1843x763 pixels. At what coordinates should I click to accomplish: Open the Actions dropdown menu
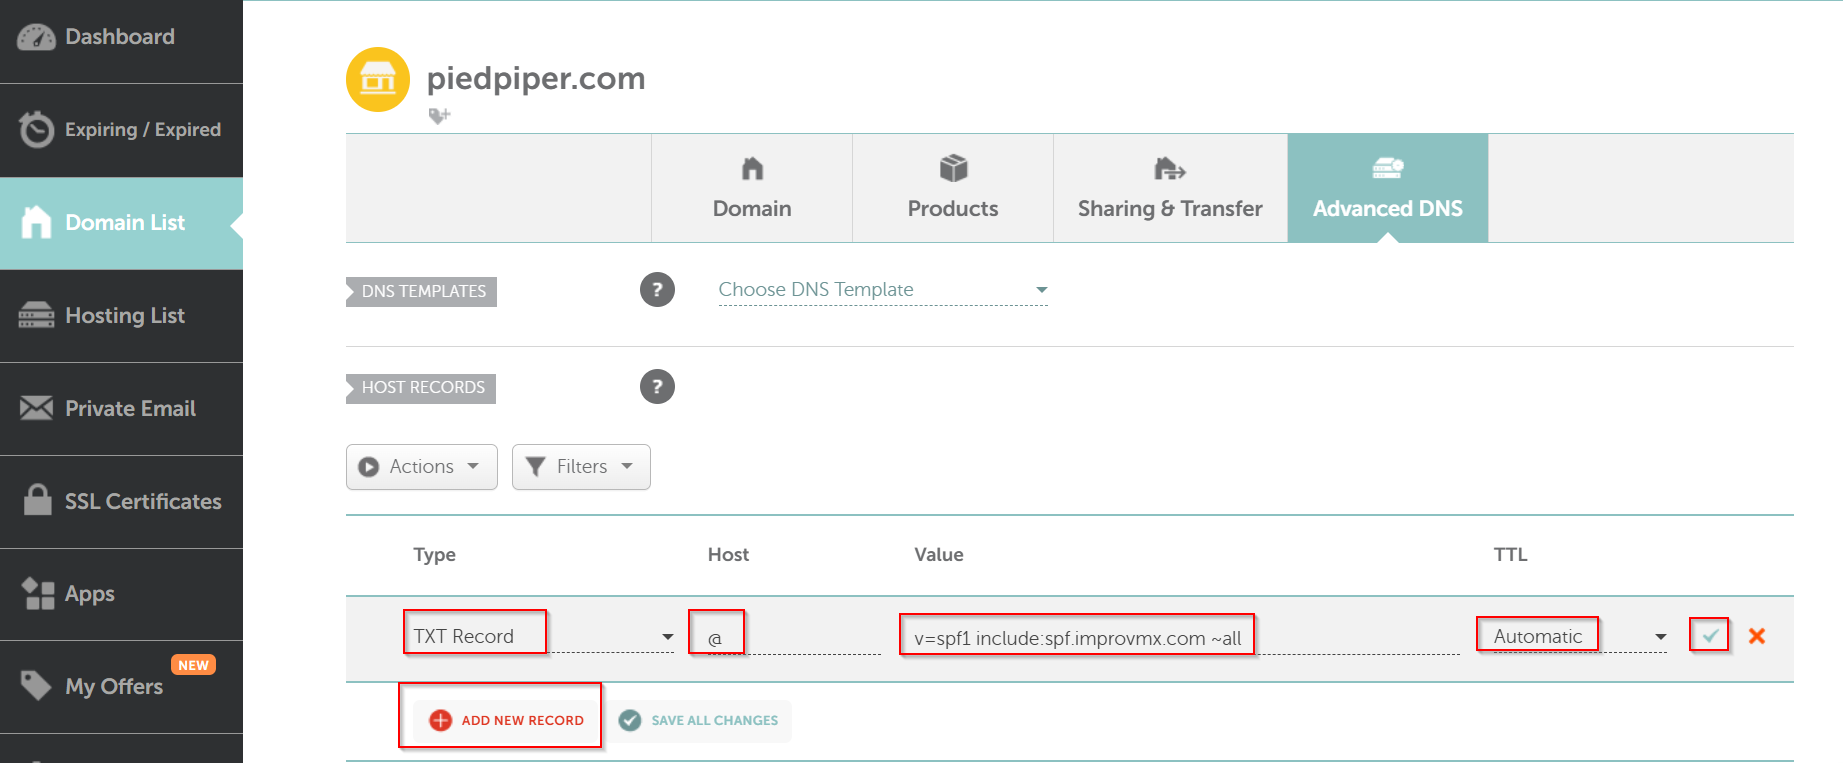click(x=421, y=467)
